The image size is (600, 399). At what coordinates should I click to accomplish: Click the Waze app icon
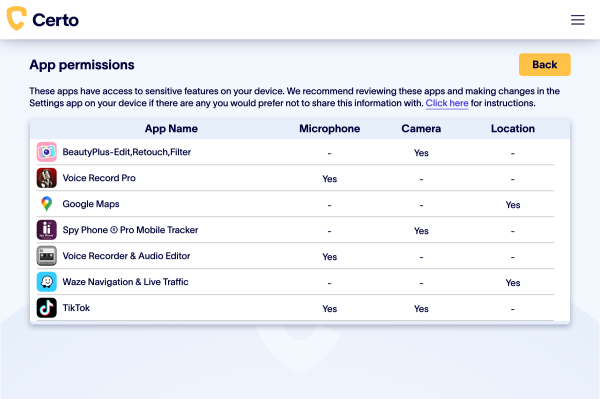(x=47, y=282)
